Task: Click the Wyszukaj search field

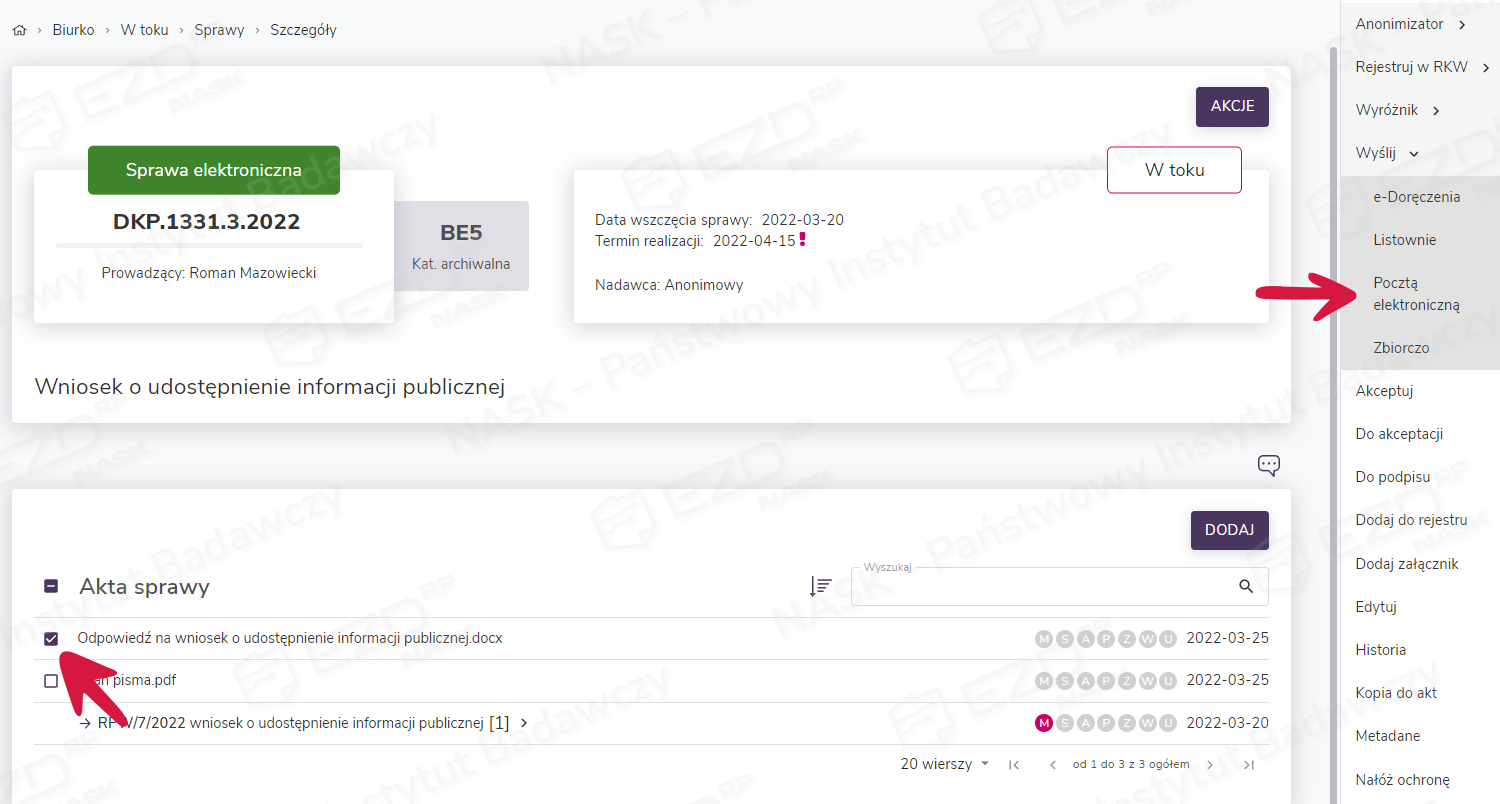Action: tap(1040, 587)
